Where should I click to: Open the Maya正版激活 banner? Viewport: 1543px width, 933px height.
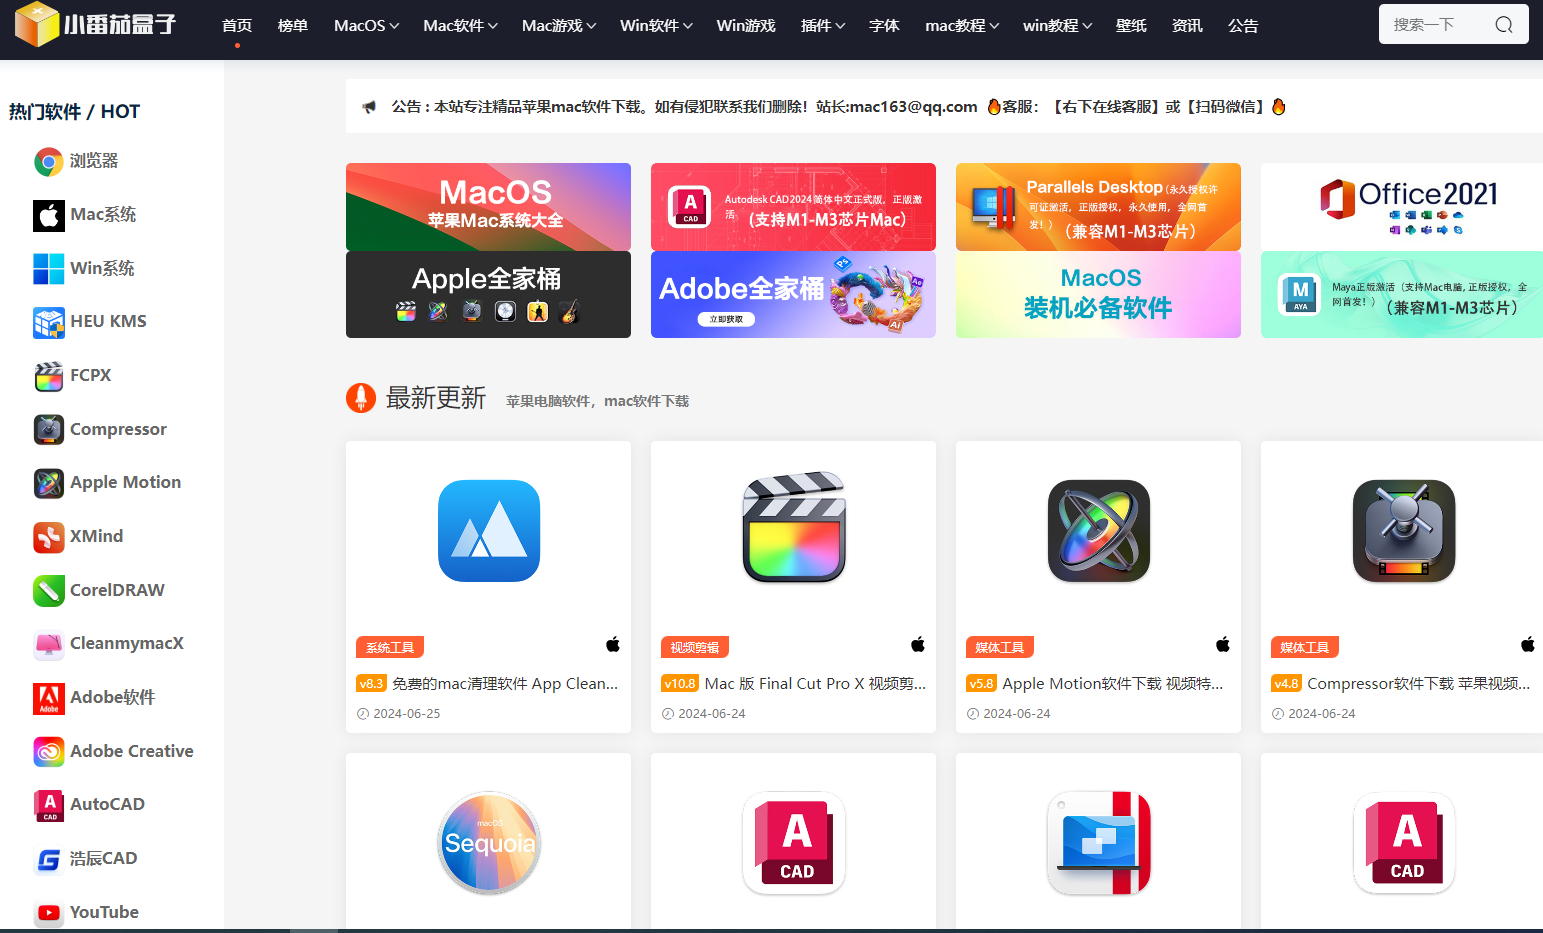[1402, 294]
